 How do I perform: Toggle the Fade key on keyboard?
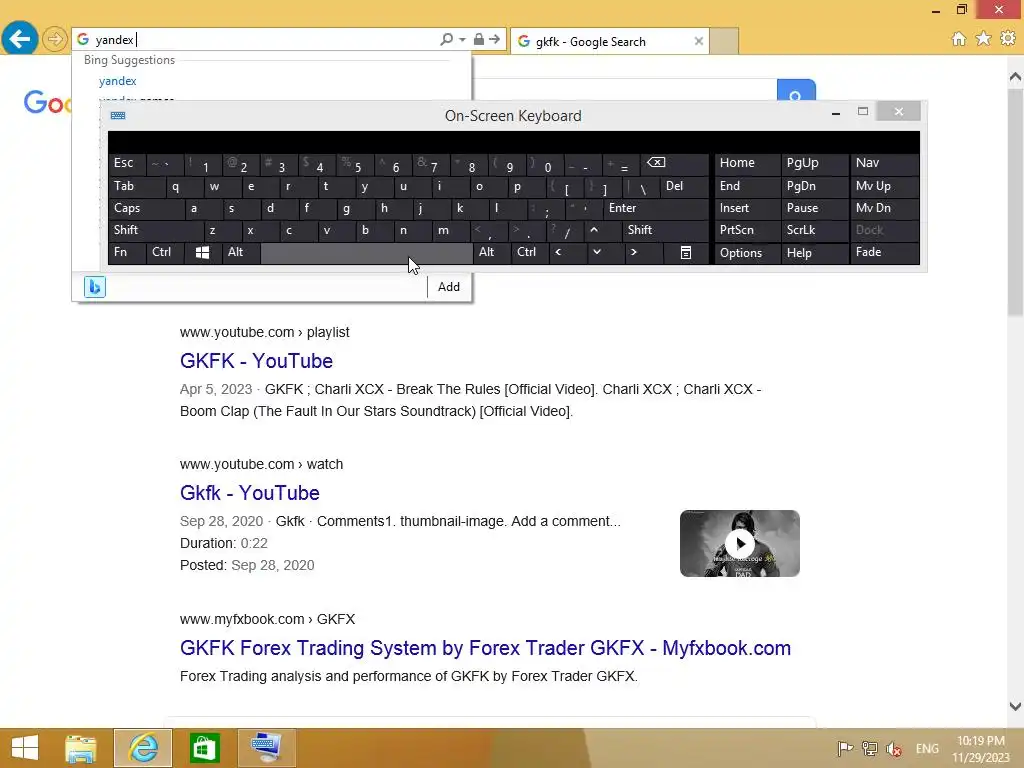pyautogui.click(x=884, y=253)
